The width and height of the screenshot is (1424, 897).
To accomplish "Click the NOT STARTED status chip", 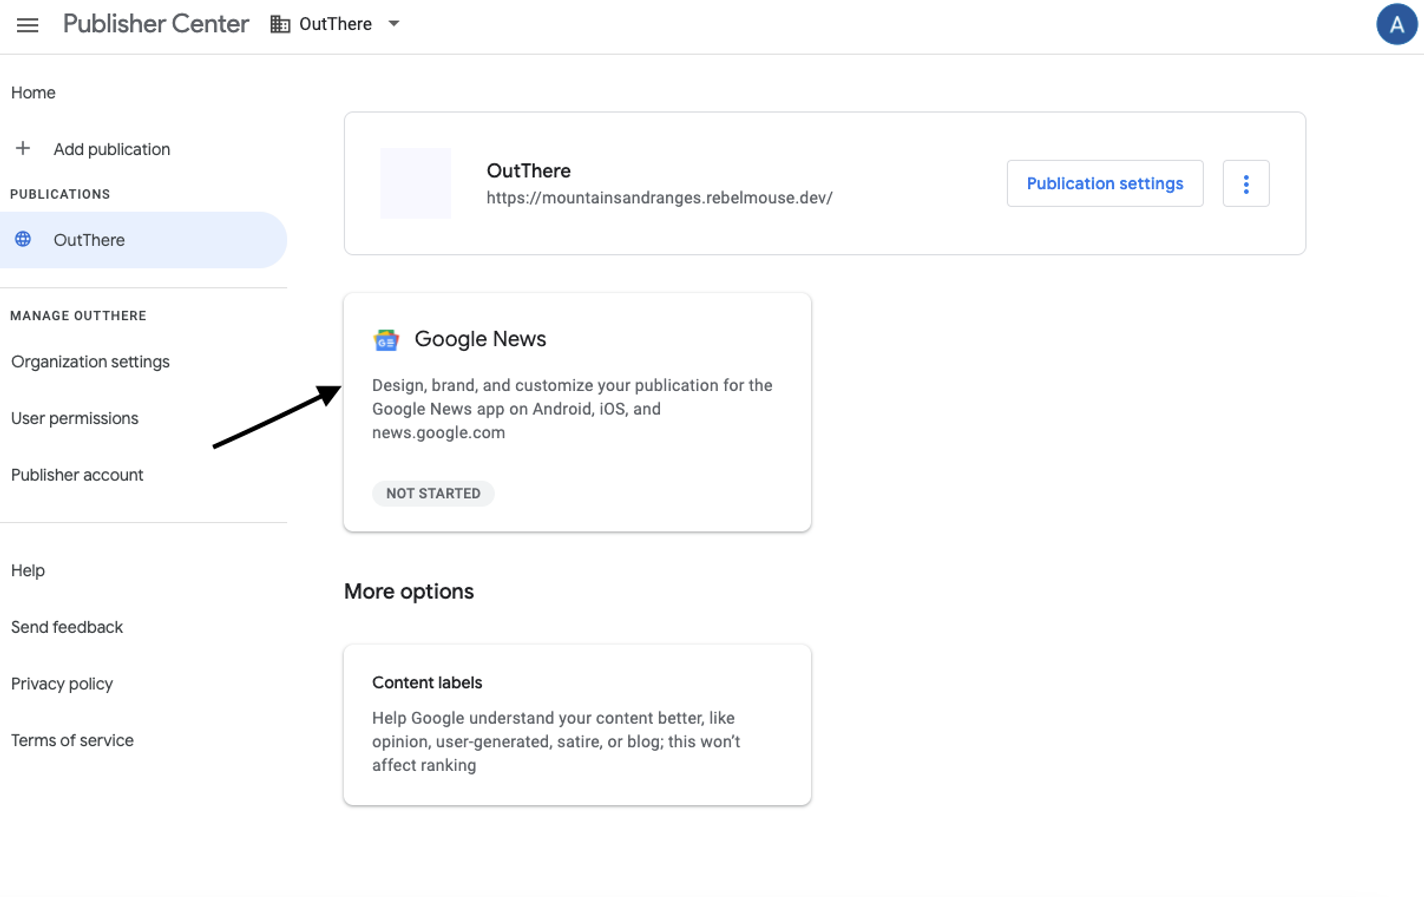I will (433, 493).
